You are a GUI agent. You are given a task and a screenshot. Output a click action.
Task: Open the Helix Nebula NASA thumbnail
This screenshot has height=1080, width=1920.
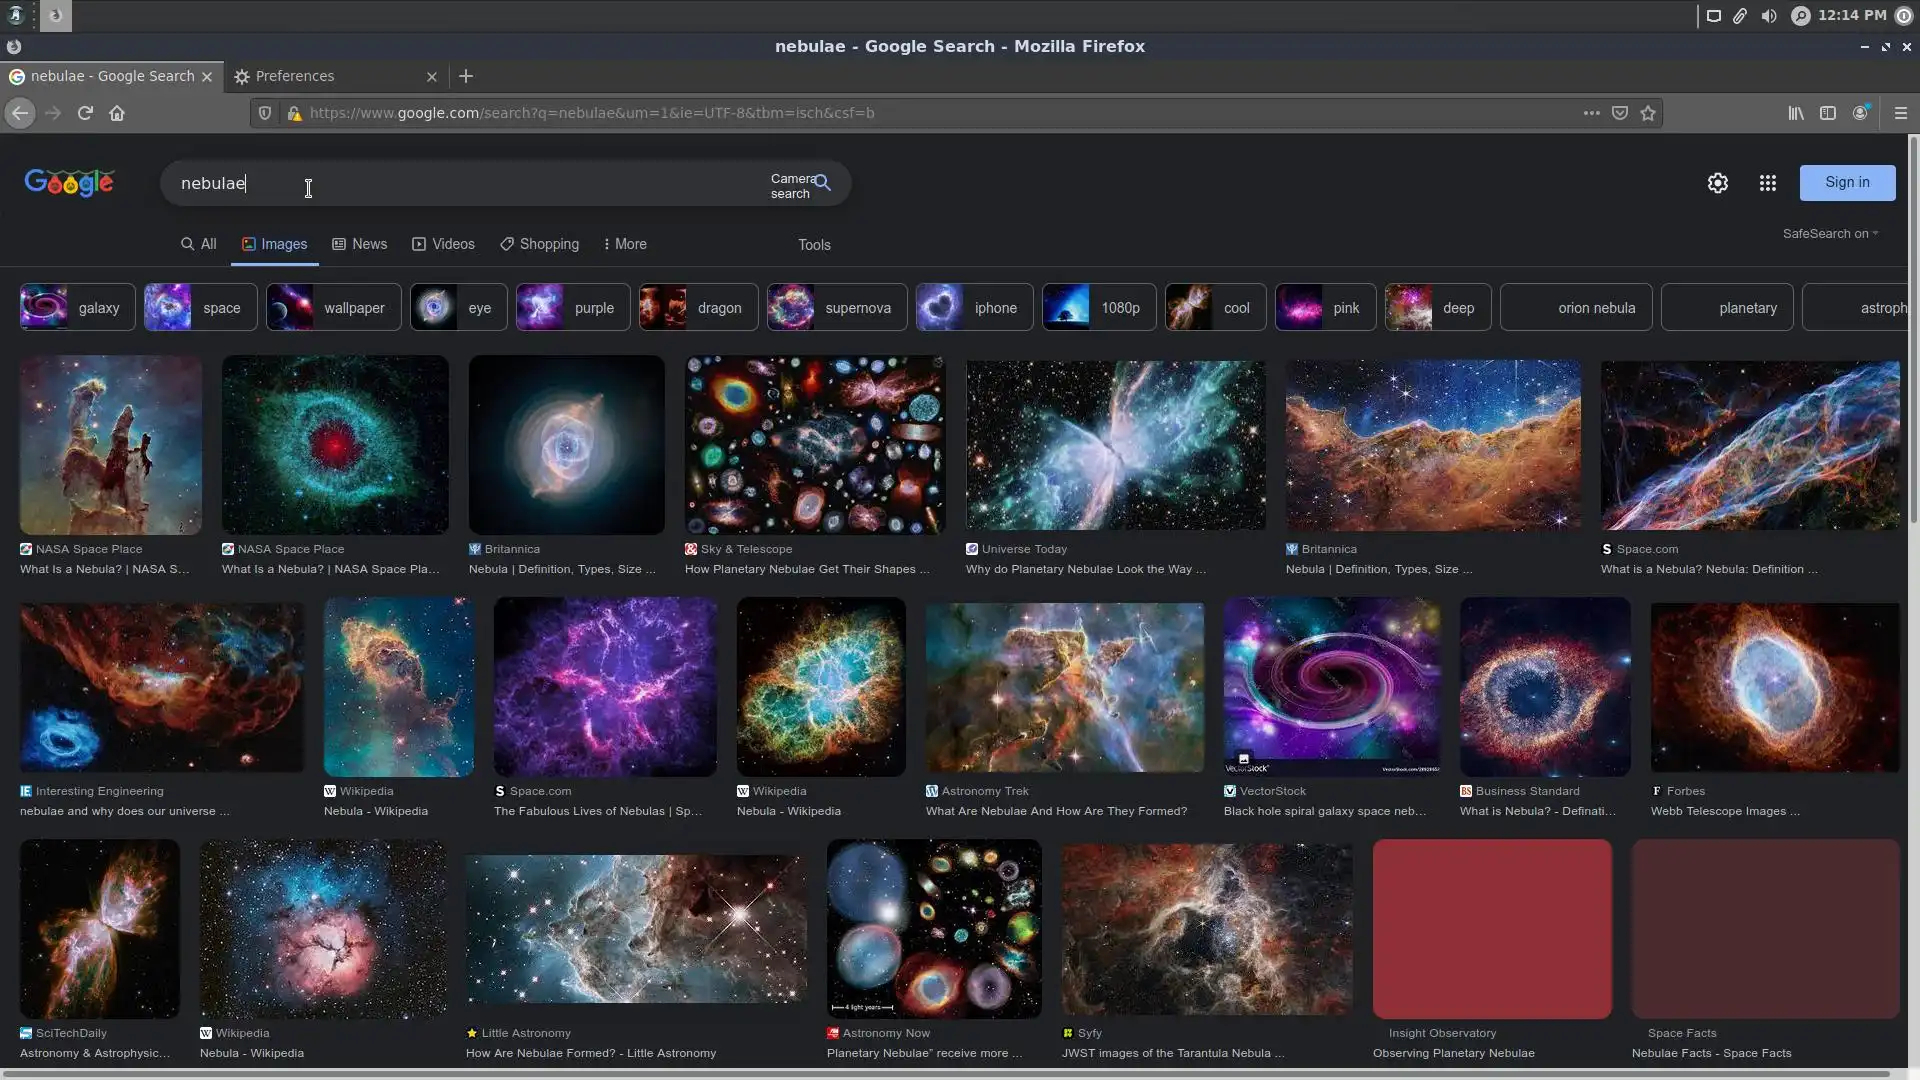tap(335, 445)
